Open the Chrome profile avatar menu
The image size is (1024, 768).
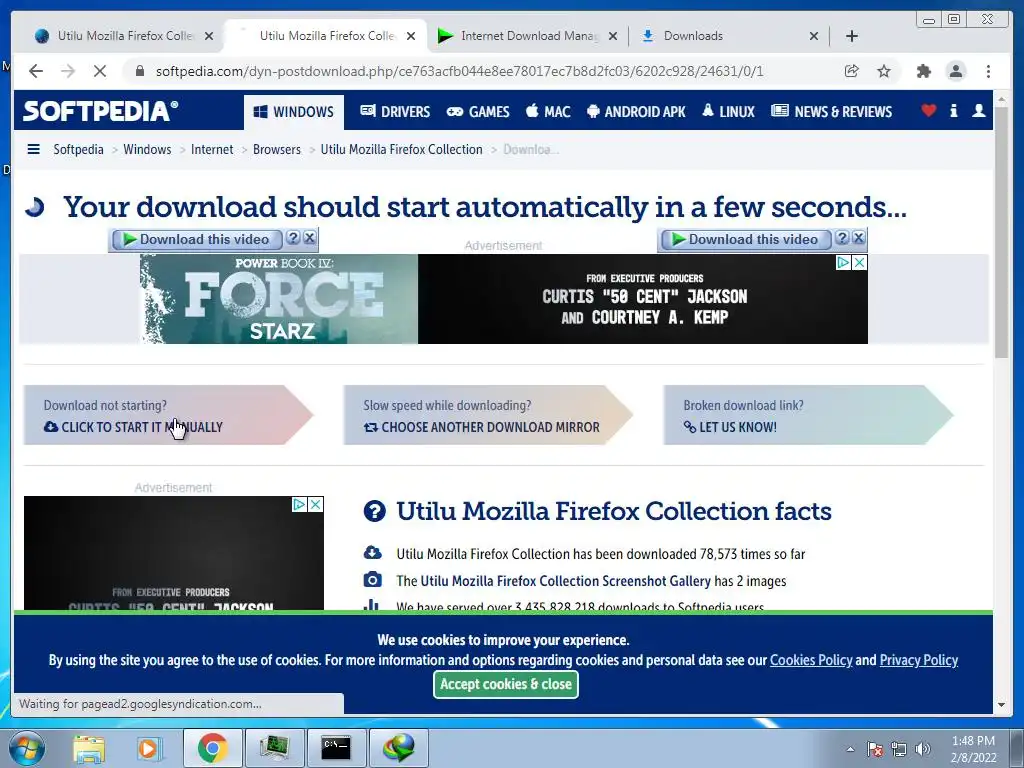pyautogui.click(x=956, y=71)
